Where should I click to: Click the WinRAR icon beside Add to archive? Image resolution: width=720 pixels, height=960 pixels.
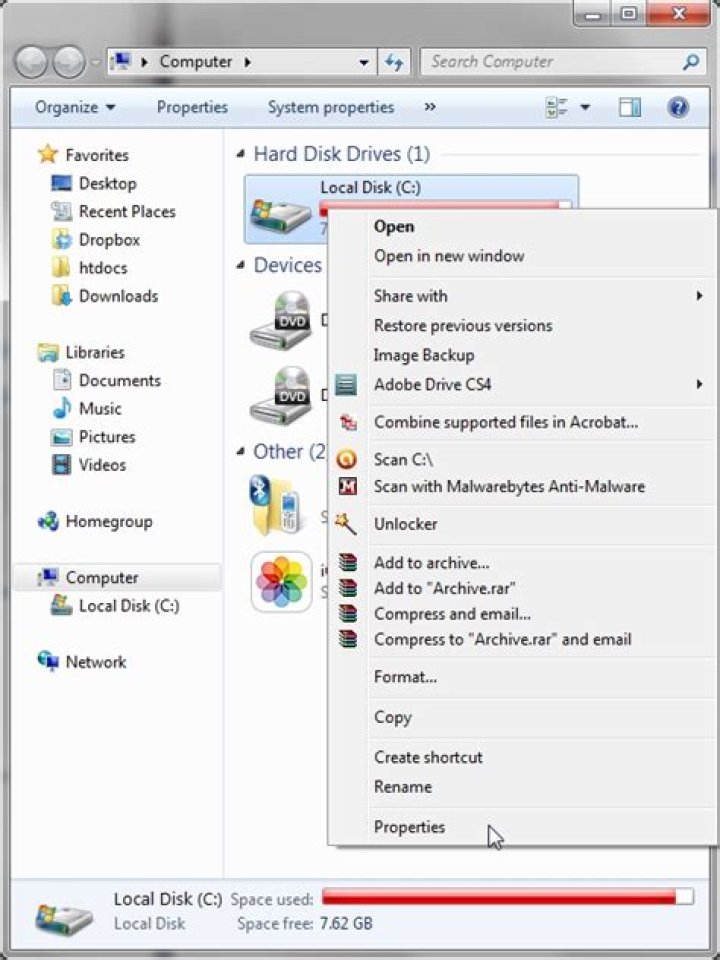click(348, 562)
